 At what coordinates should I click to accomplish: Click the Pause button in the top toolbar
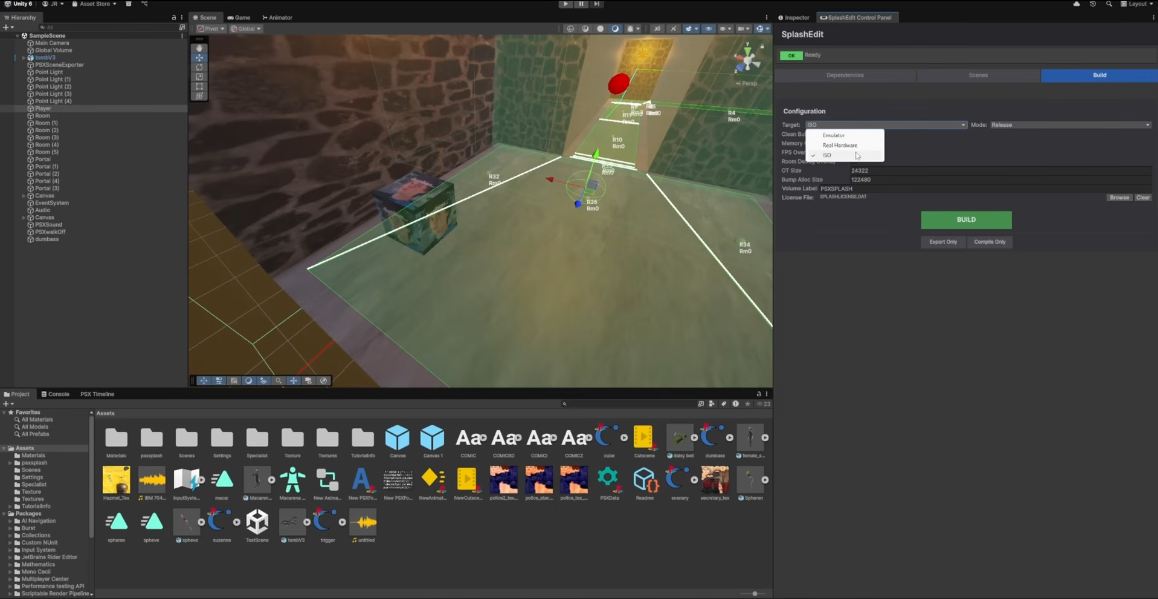(580, 4)
